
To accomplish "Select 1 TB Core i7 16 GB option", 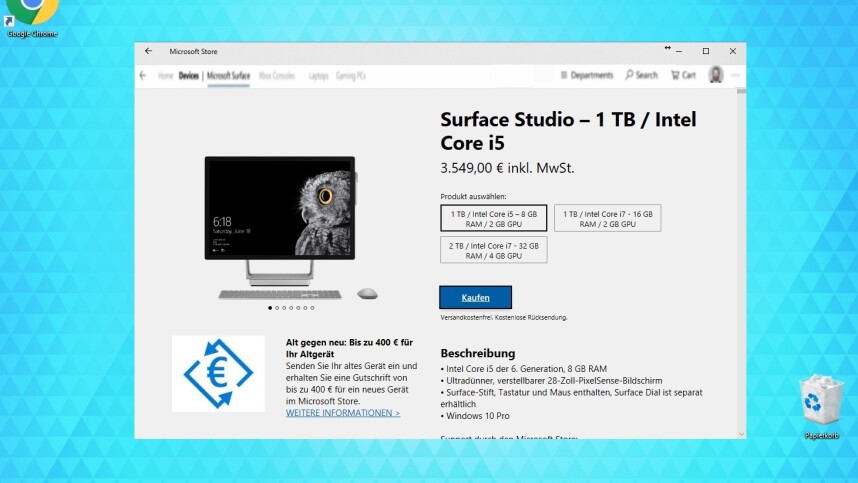I will click(607, 218).
